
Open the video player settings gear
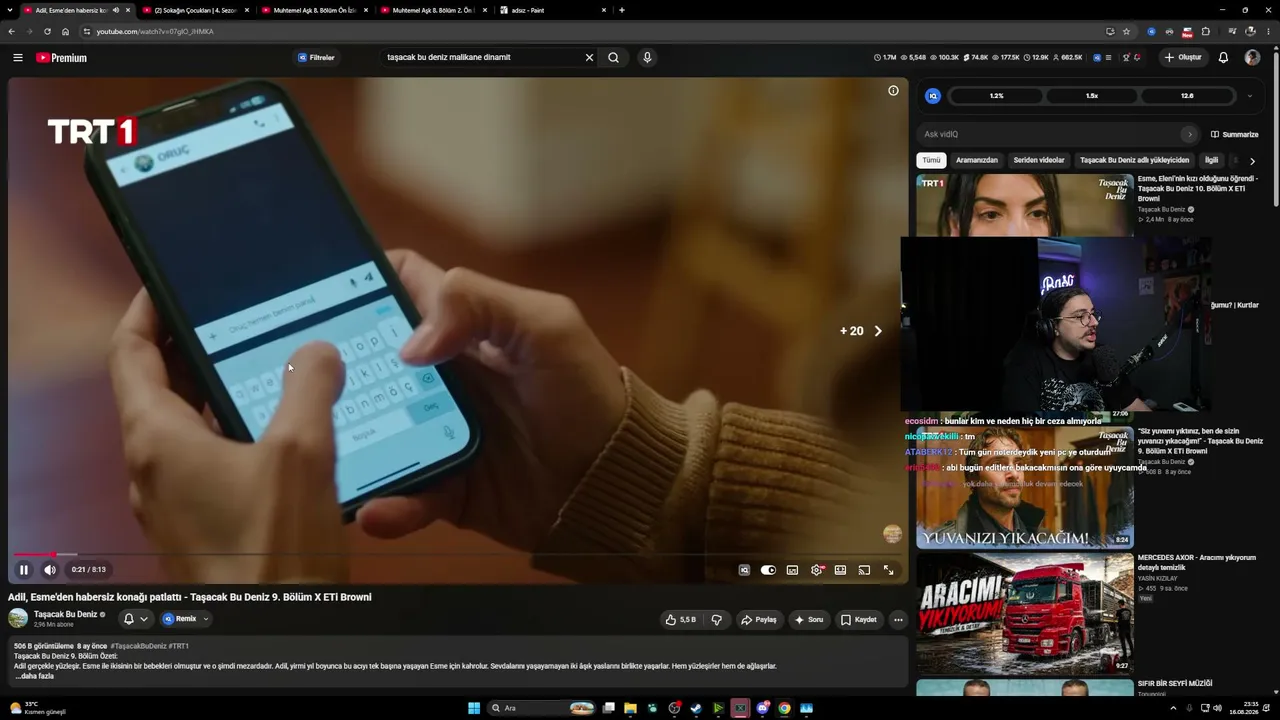817,570
